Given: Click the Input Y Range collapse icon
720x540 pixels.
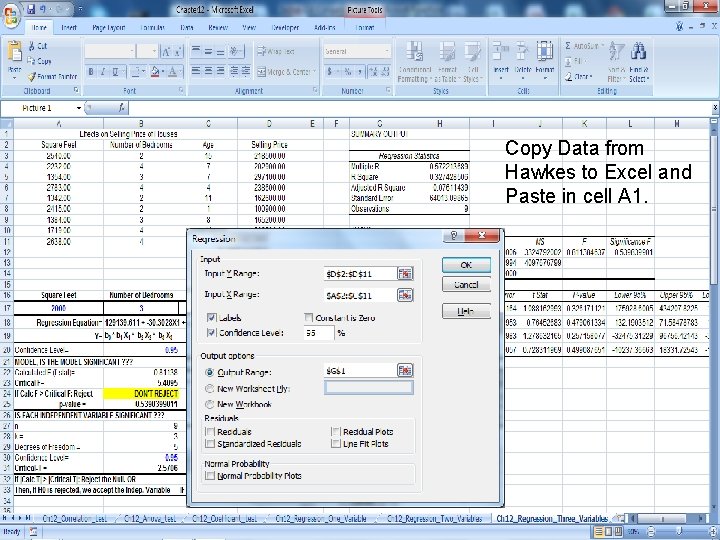Looking at the screenshot, I should click(x=405, y=274).
